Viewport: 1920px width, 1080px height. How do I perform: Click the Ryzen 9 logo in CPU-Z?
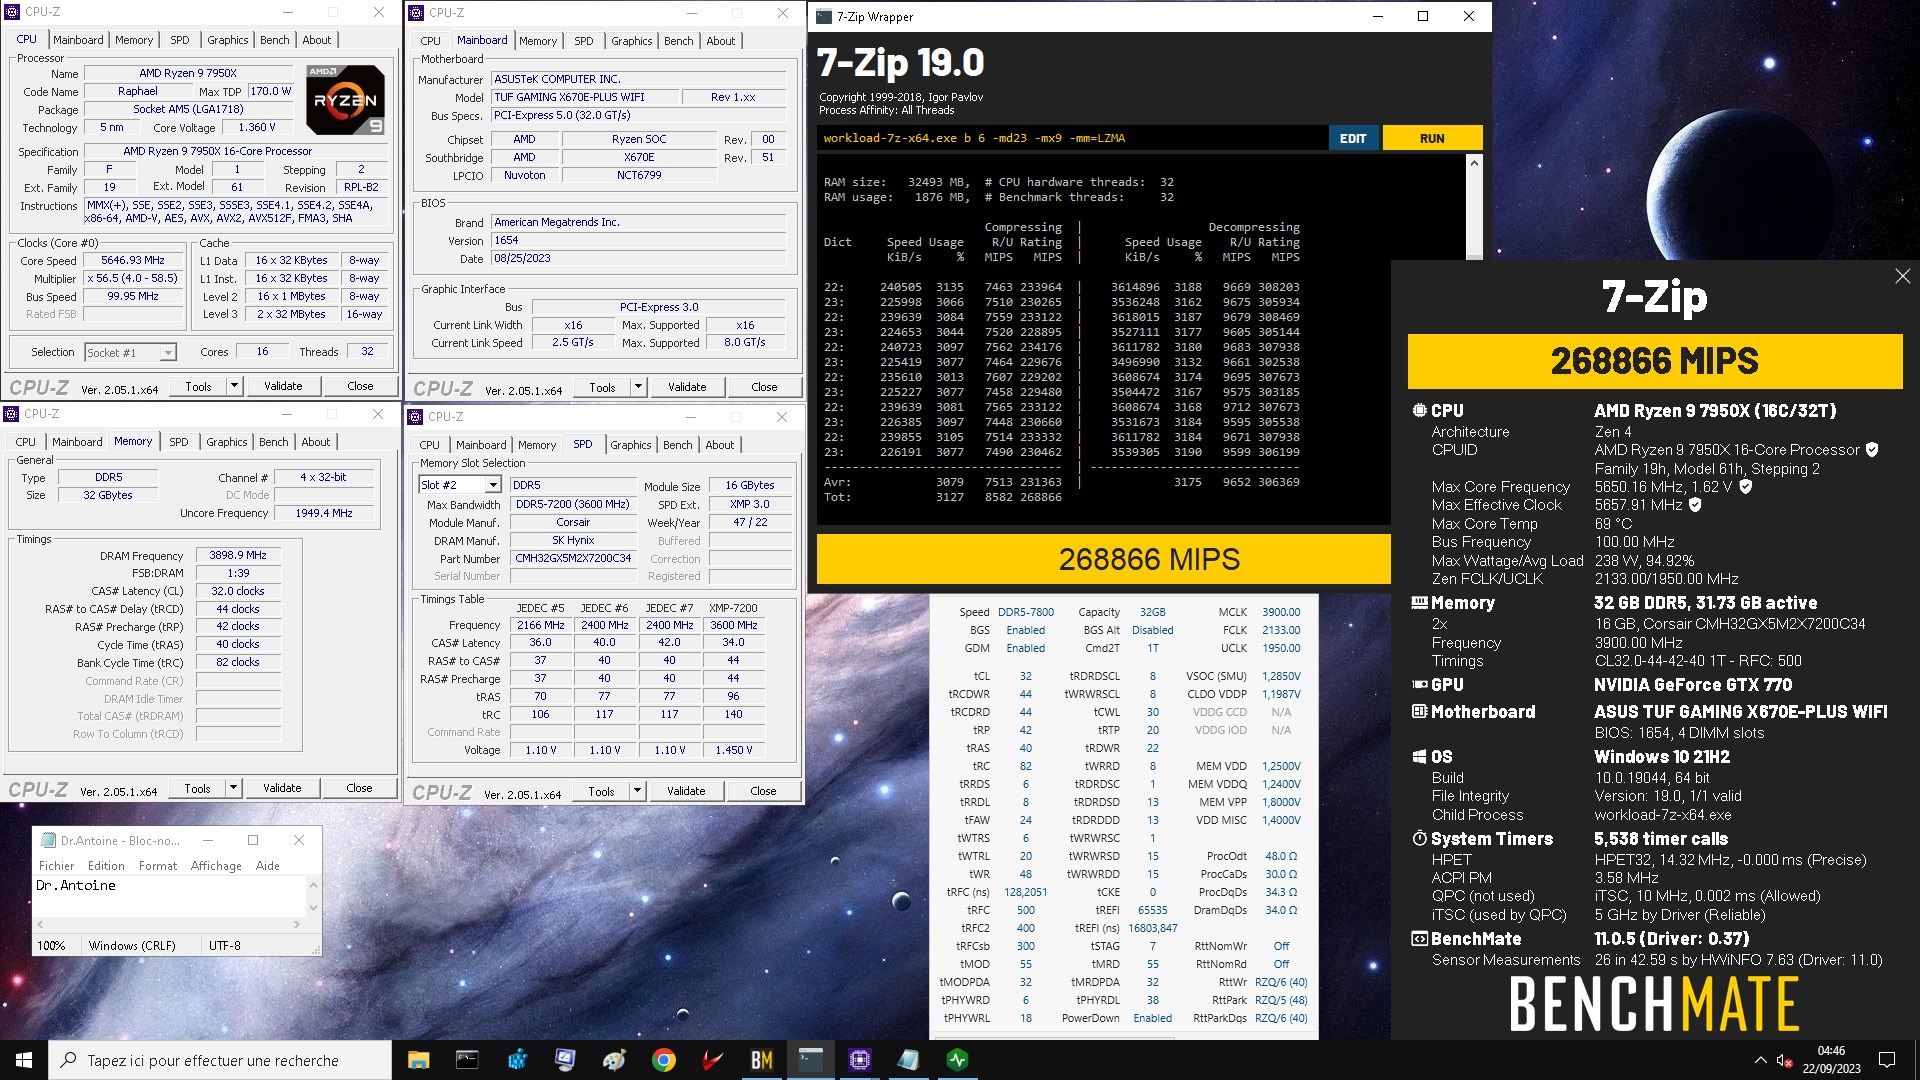click(x=345, y=100)
